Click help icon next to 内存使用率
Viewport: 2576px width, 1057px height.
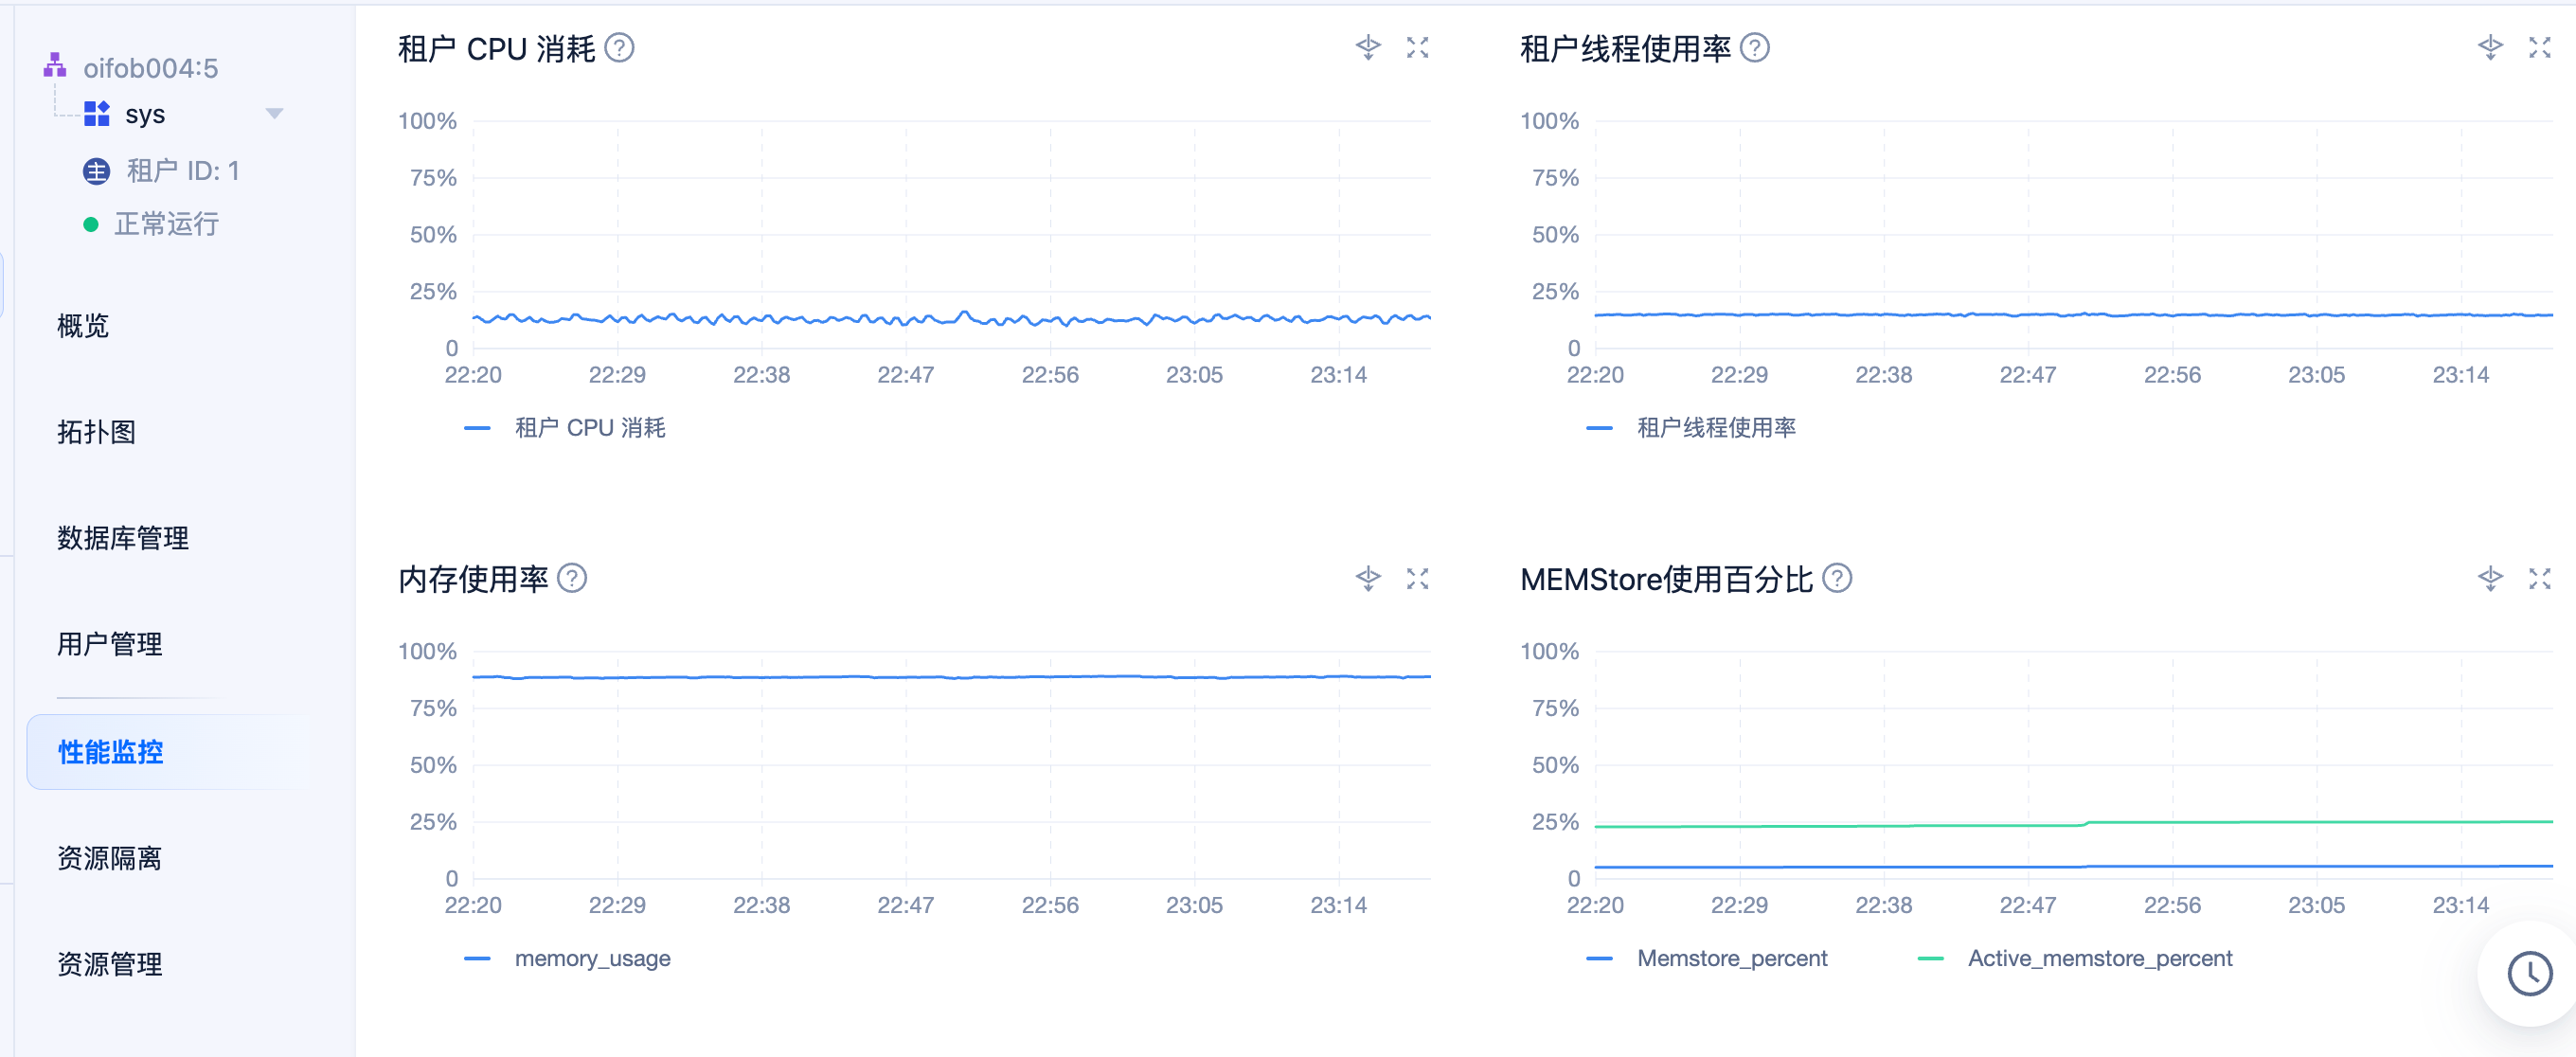572,578
